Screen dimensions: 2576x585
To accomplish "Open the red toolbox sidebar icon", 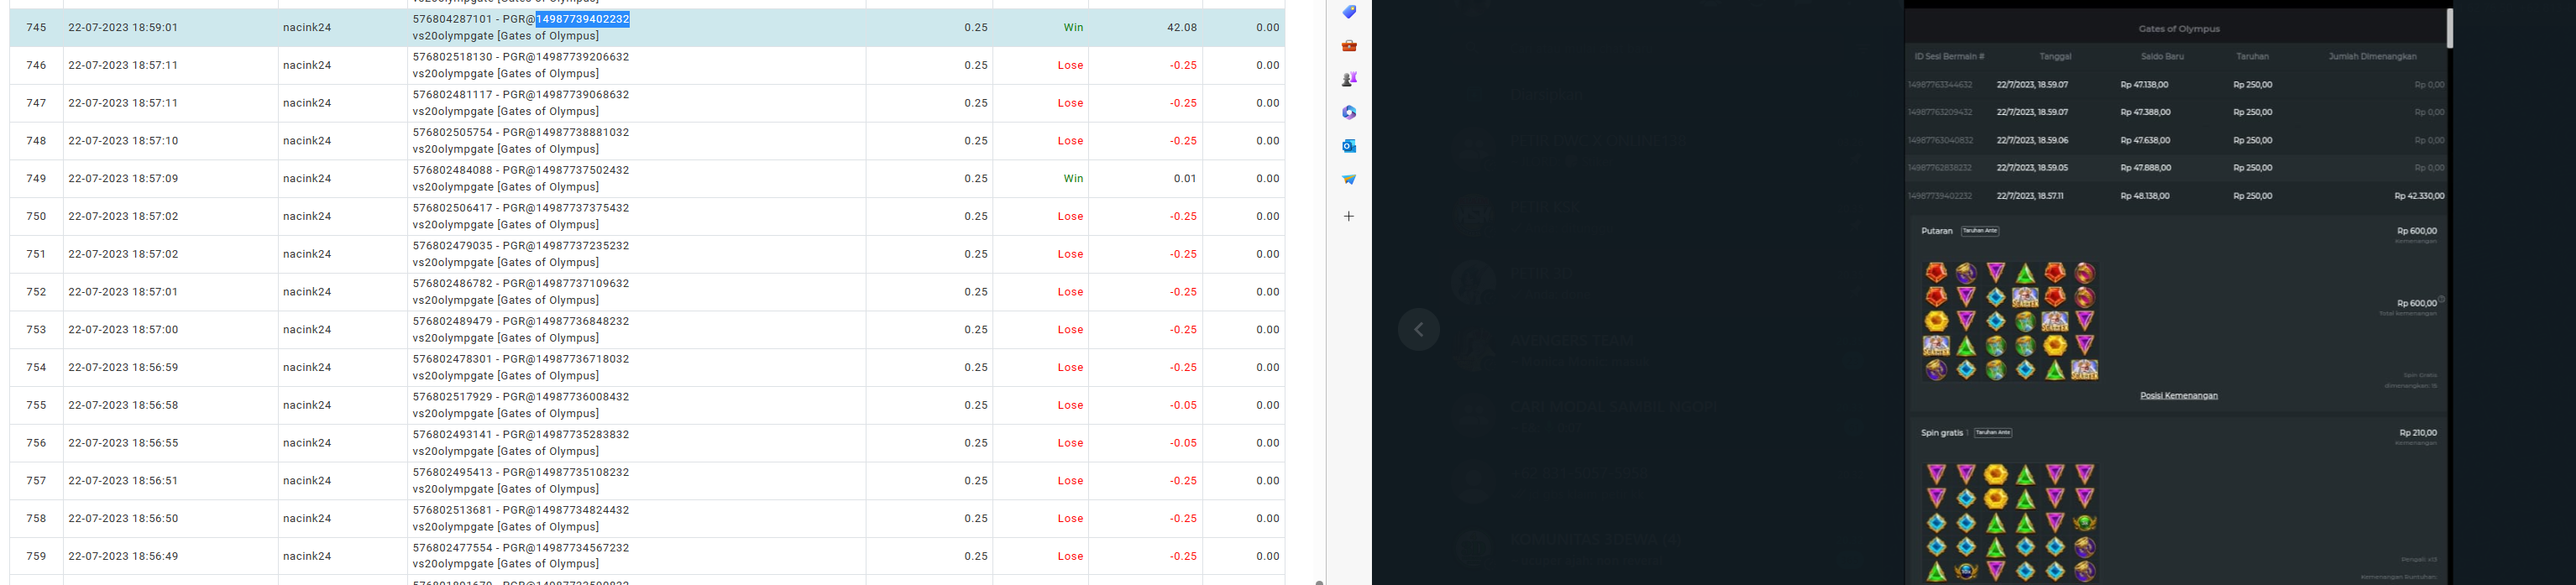I will pyautogui.click(x=1349, y=46).
